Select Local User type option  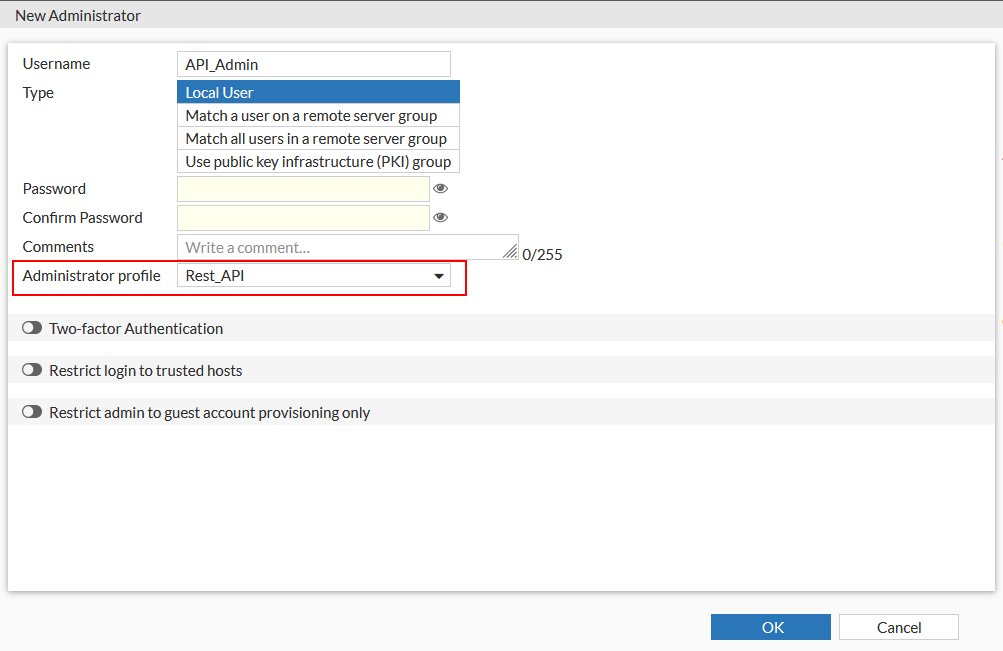tap(318, 92)
